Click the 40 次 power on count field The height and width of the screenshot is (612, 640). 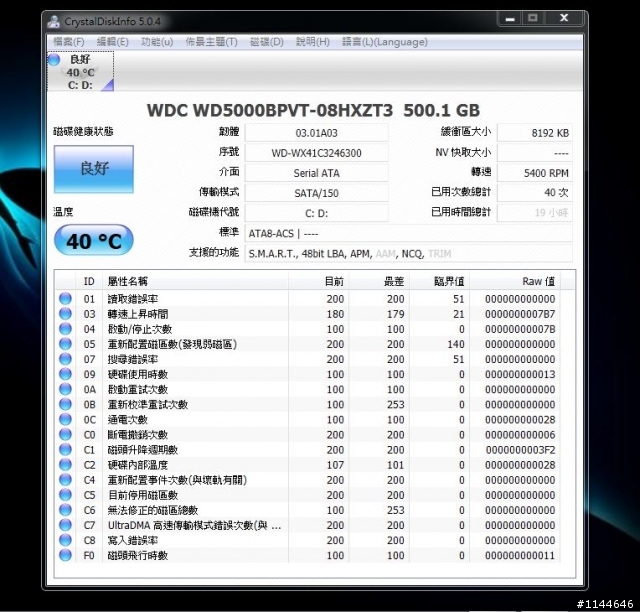[535, 193]
